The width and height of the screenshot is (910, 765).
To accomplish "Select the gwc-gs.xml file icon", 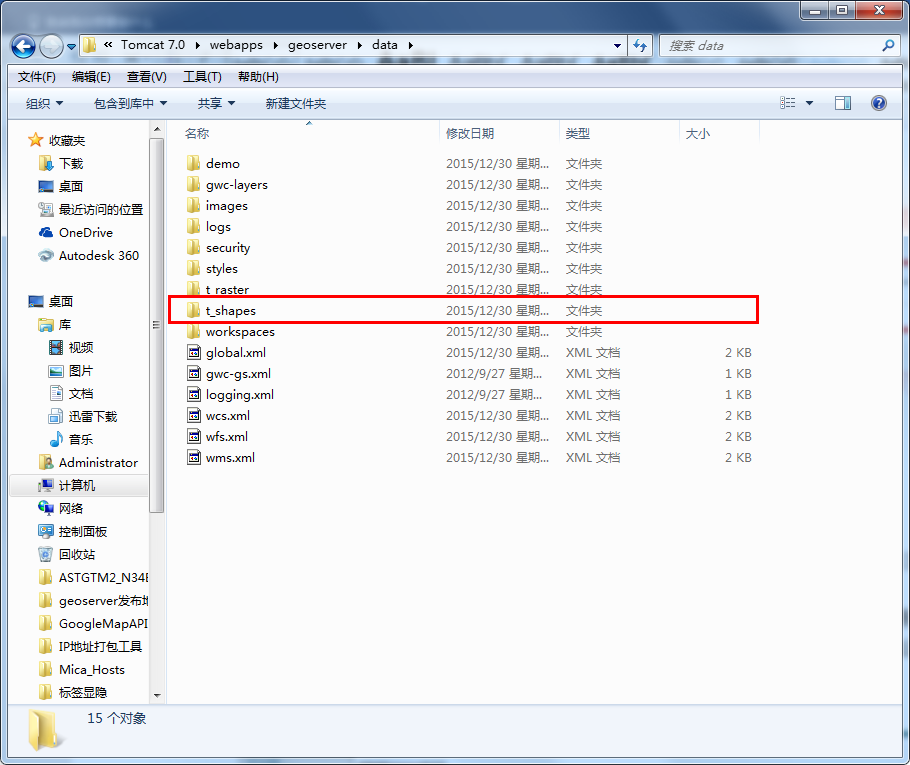I will tap(194, 373).
